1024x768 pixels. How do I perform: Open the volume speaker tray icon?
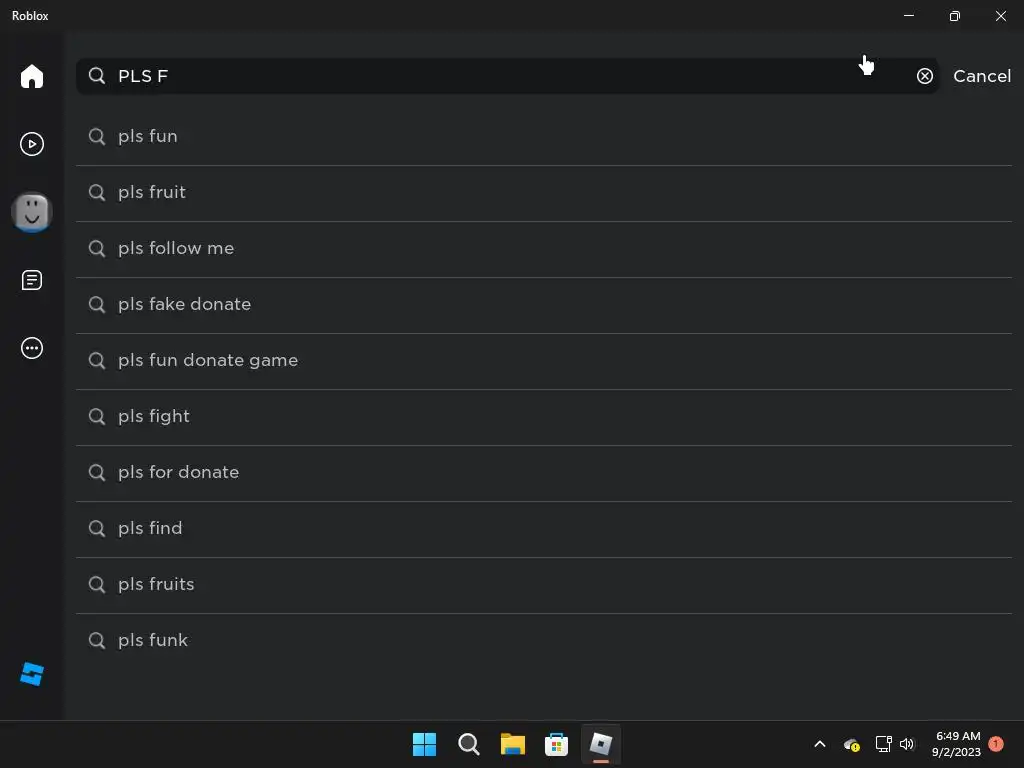pyautogui.click(x=907, y=744)
